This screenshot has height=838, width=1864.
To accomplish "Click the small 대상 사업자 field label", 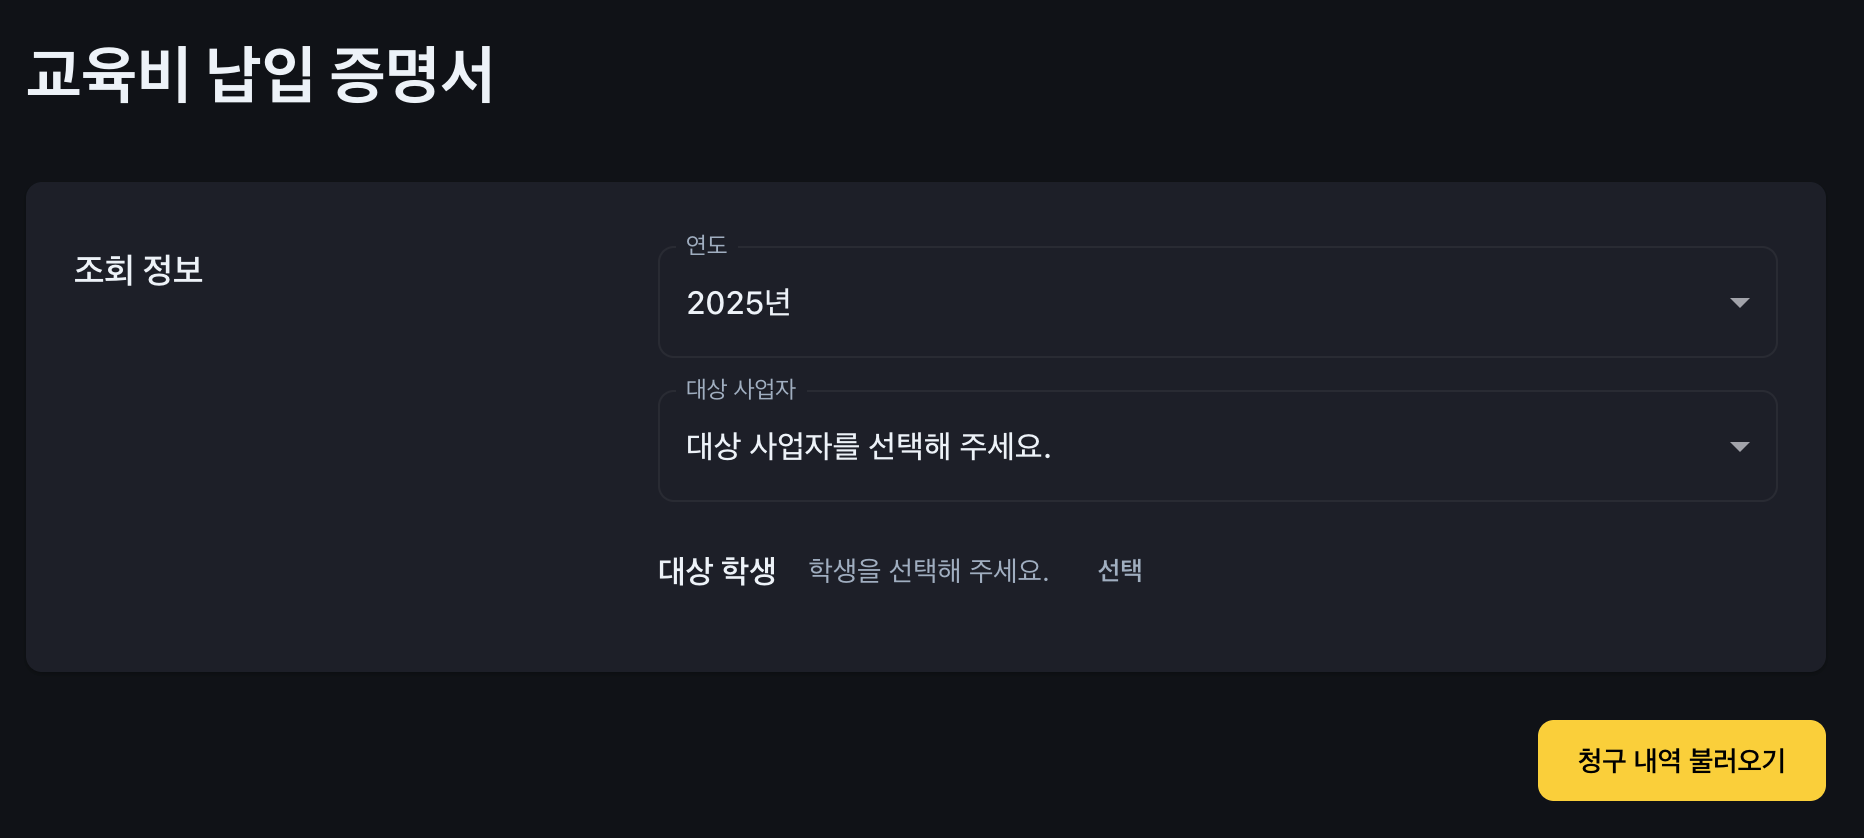I will (740, 389).
